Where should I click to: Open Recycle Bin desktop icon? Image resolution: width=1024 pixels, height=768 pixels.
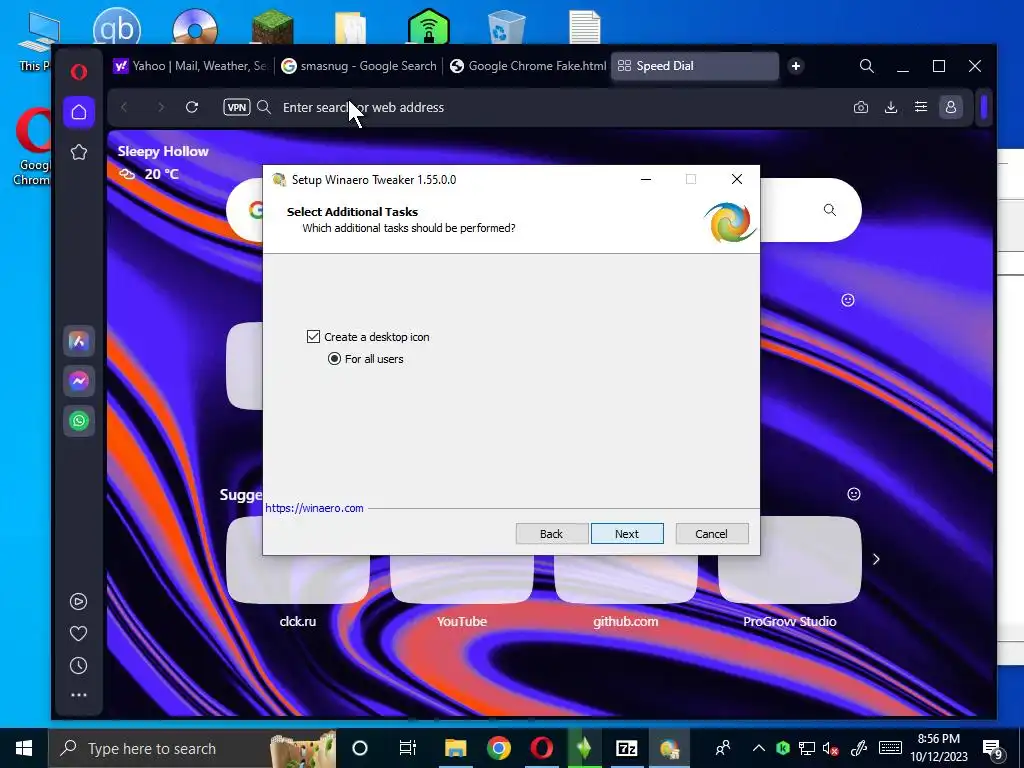(506, 28)
